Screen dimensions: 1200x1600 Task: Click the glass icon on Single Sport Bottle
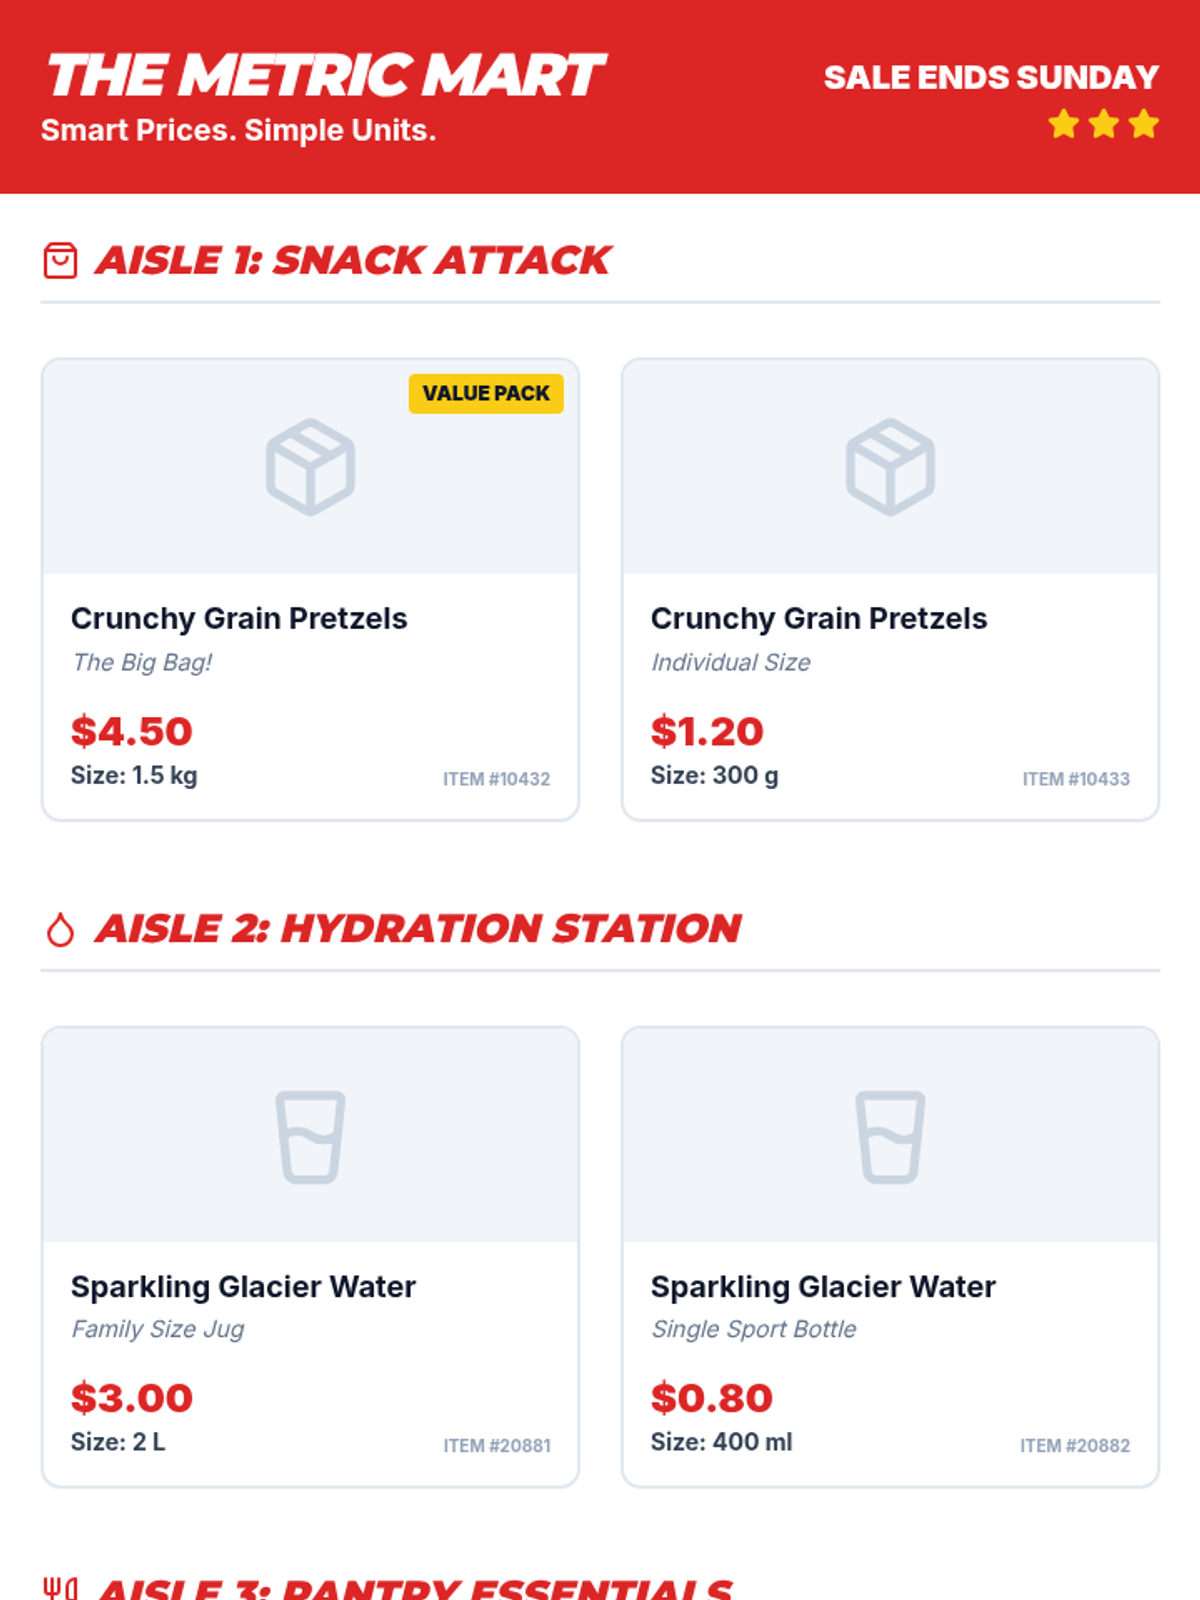tap(890, 1137)
